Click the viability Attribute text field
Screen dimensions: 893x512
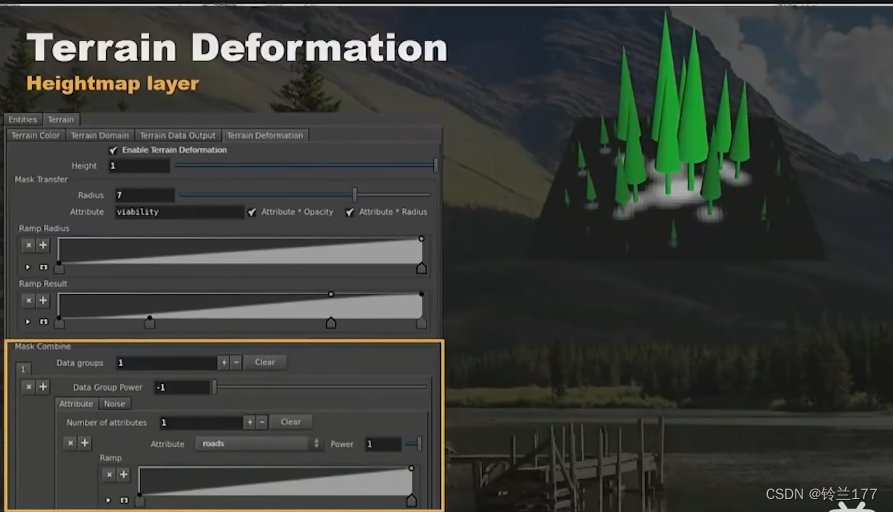(x=179, y=212)
